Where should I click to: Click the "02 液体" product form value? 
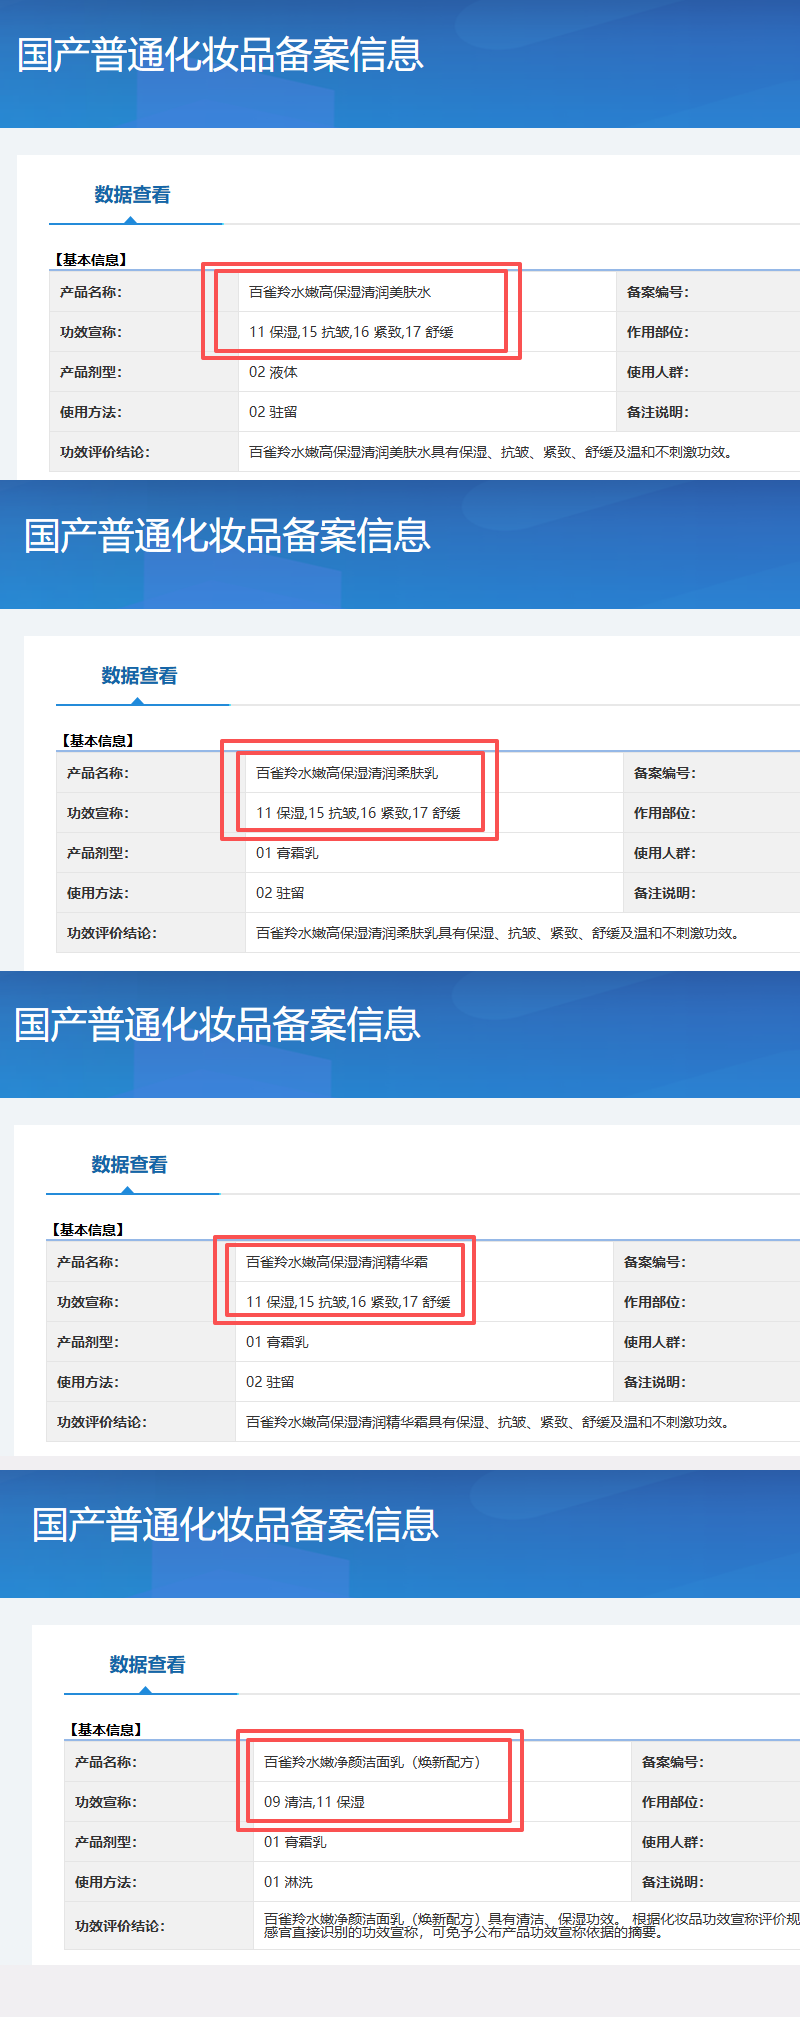coord(273,372)
